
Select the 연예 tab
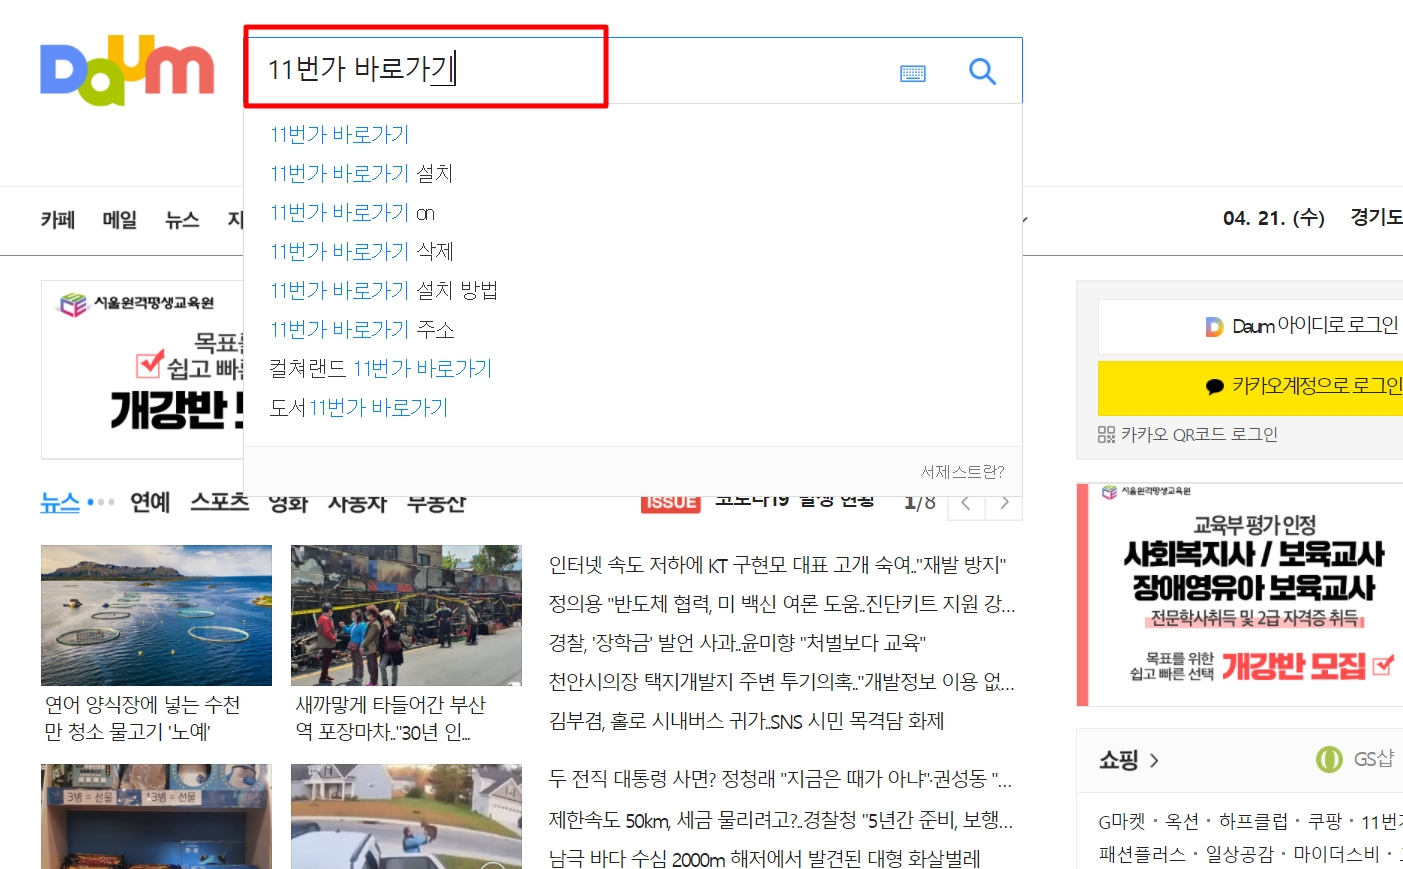coord(150,502)
